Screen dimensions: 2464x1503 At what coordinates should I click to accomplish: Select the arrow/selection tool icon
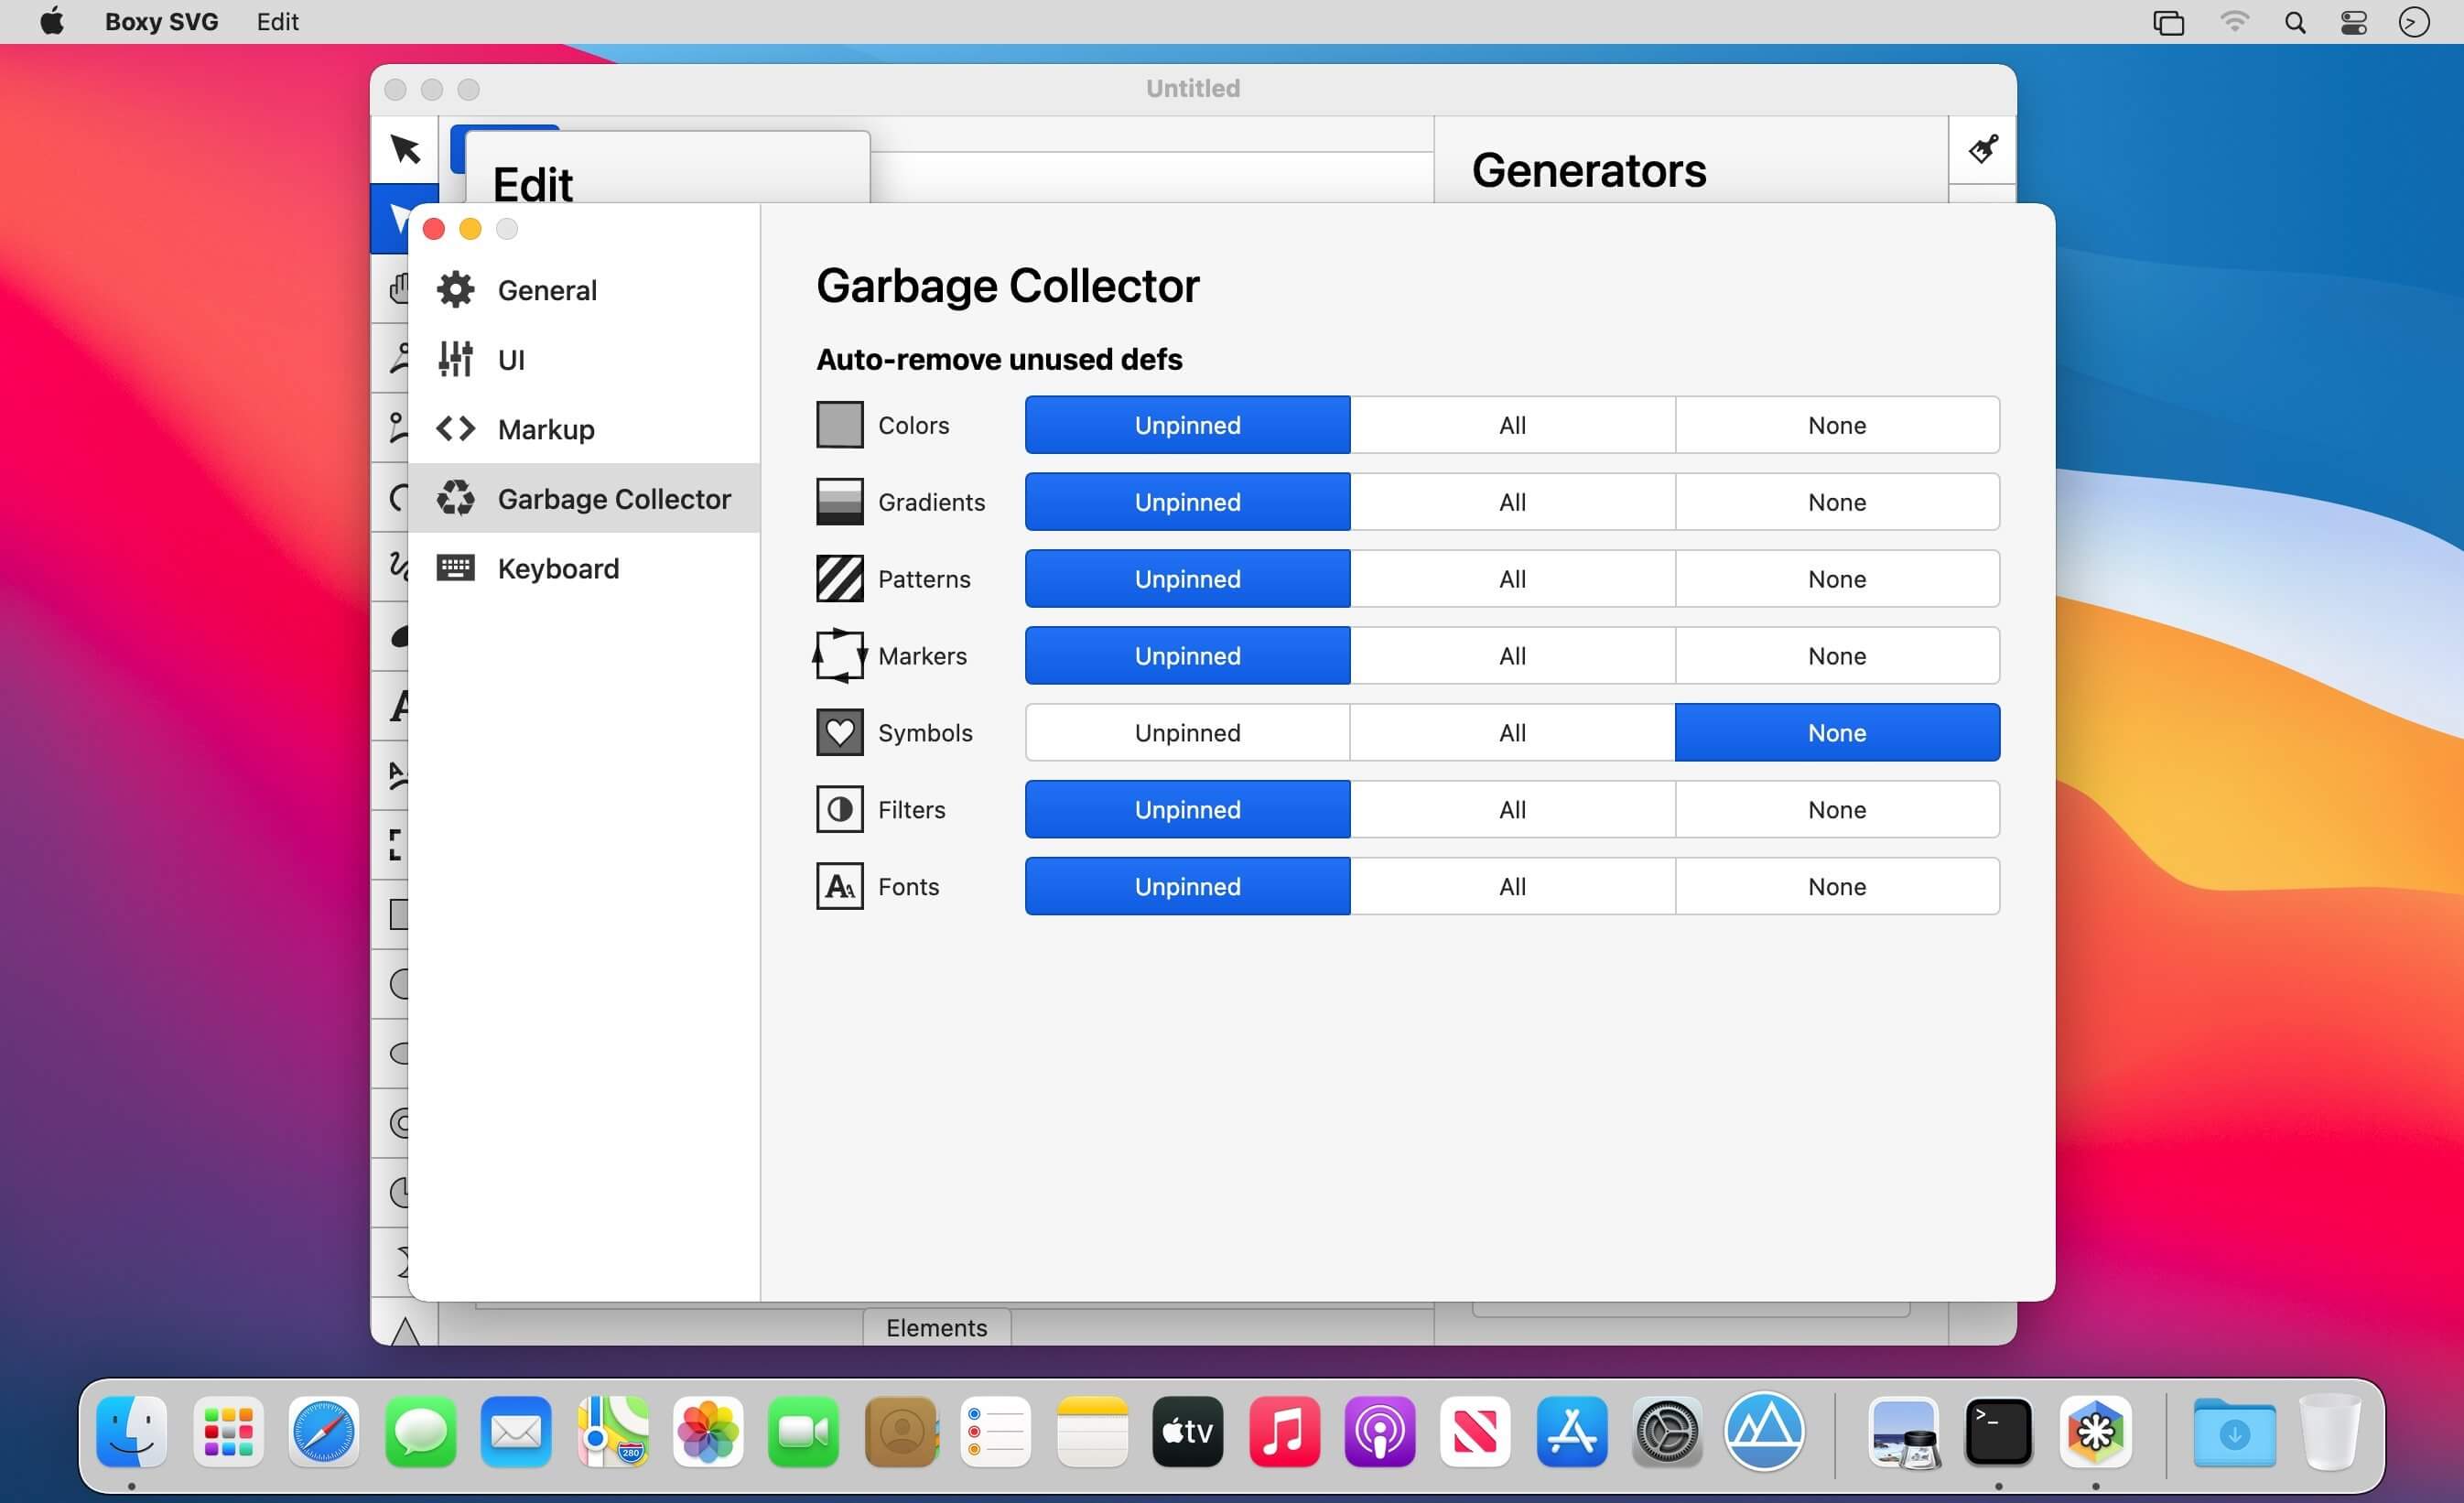point(401,149)
